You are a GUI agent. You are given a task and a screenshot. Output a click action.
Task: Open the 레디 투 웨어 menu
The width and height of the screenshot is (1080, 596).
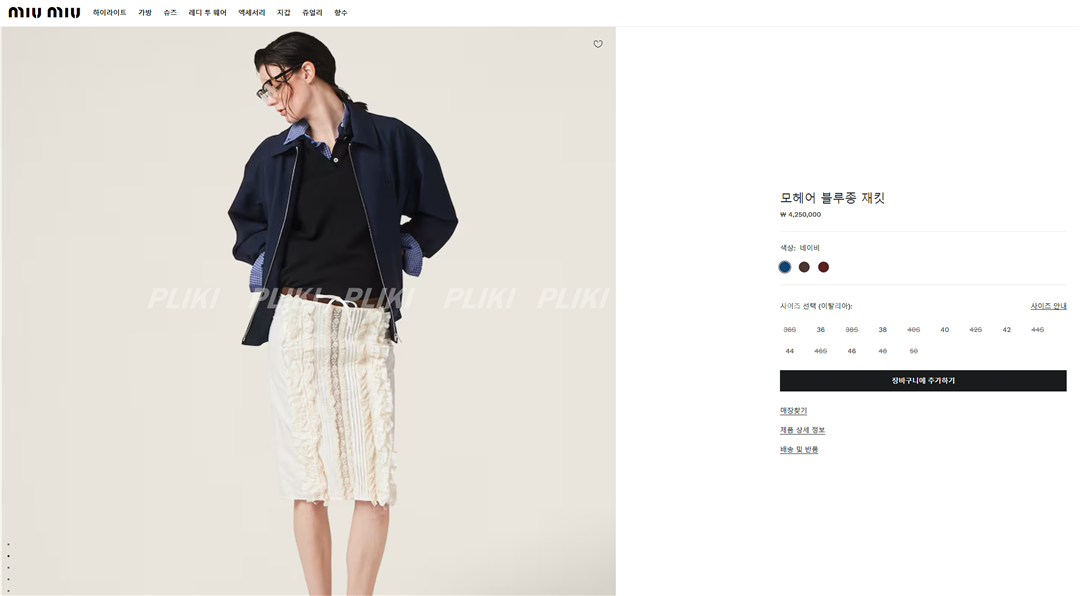click(207, 12)
